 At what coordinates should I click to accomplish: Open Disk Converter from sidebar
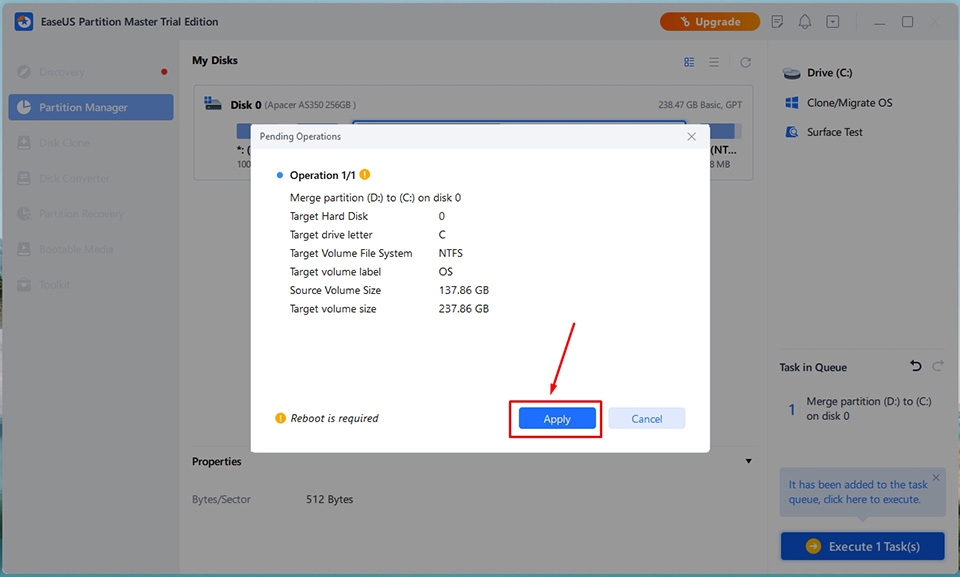click(91, 178)
